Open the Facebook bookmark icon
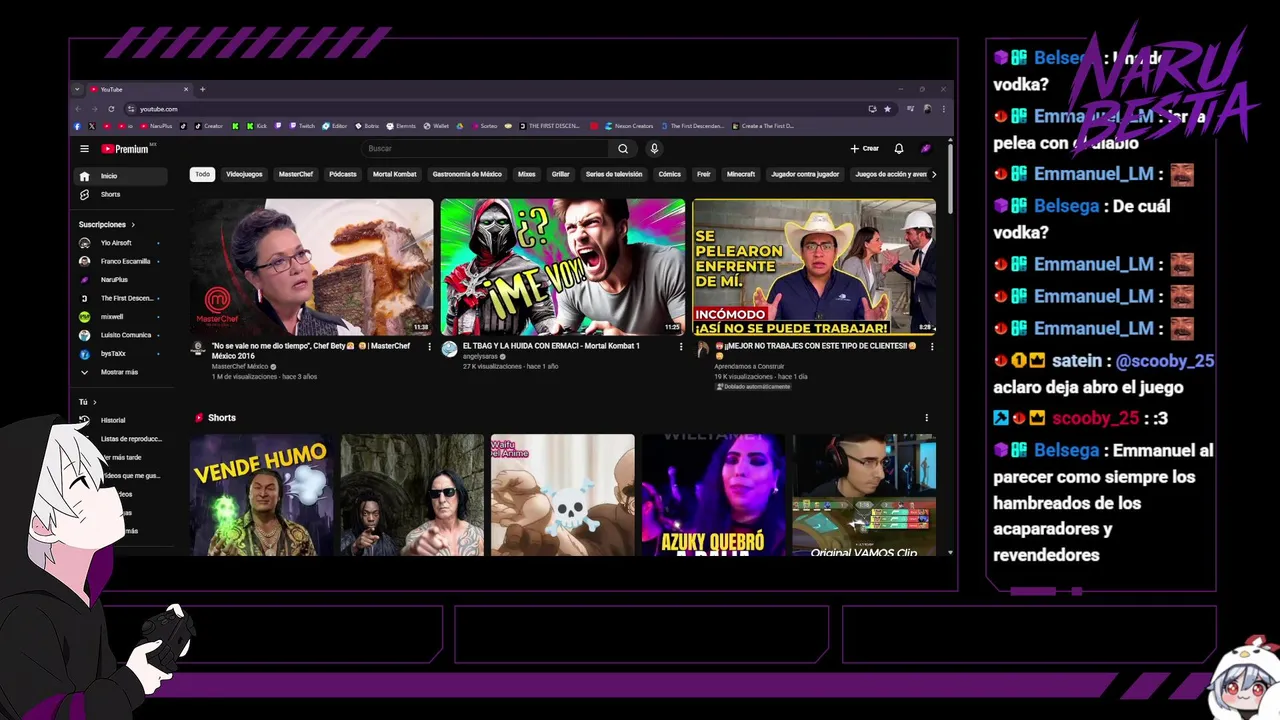 pos(78,126)
